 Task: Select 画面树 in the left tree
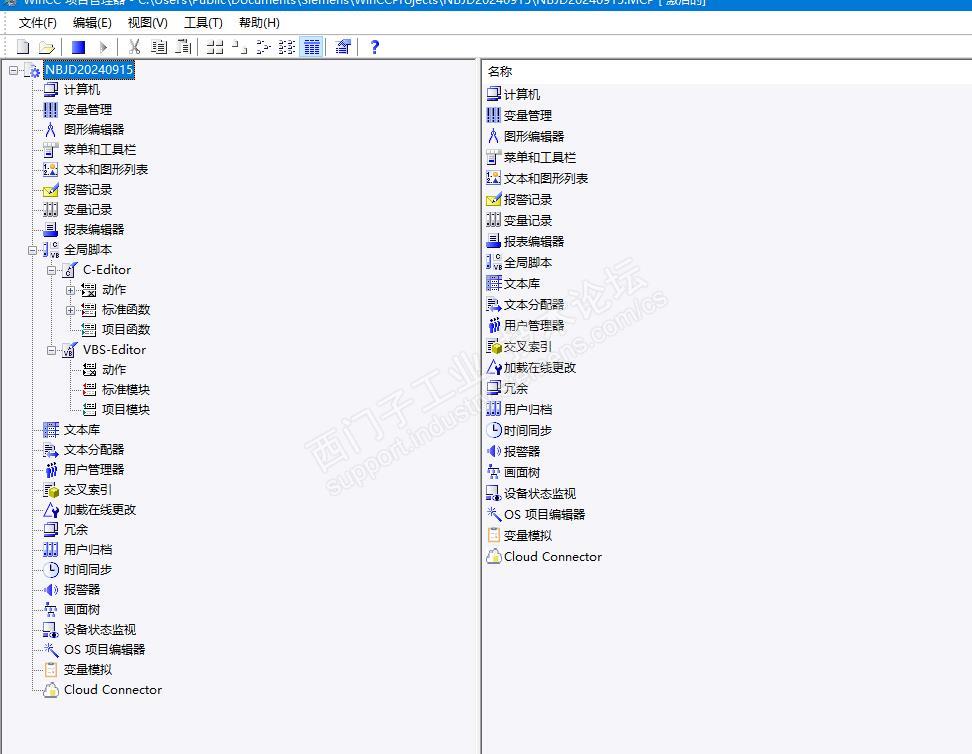tap(82, 610)
